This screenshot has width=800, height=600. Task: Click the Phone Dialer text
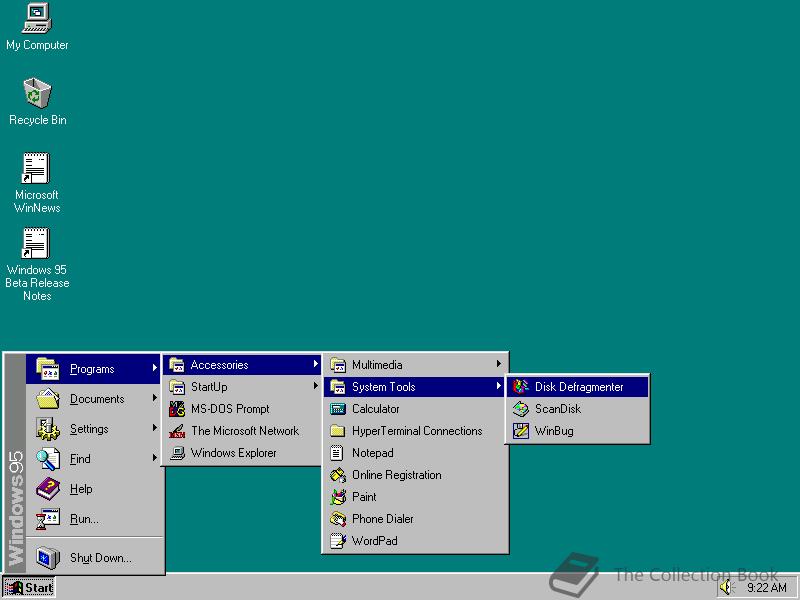coord(383,518)
